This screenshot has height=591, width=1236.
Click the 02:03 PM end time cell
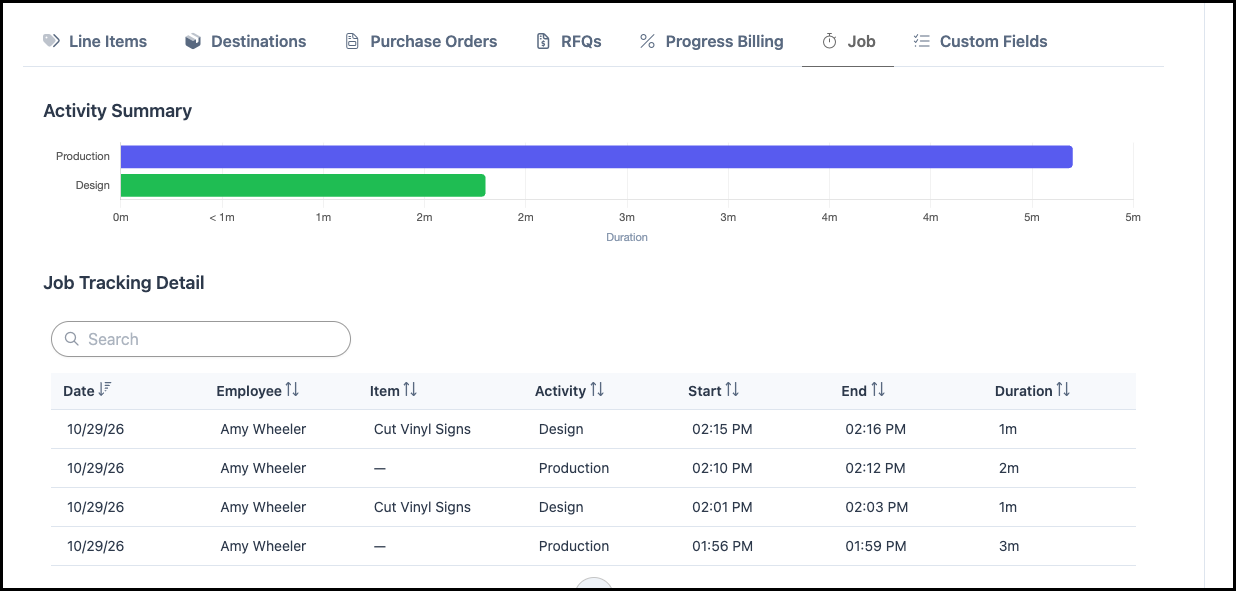877,507
